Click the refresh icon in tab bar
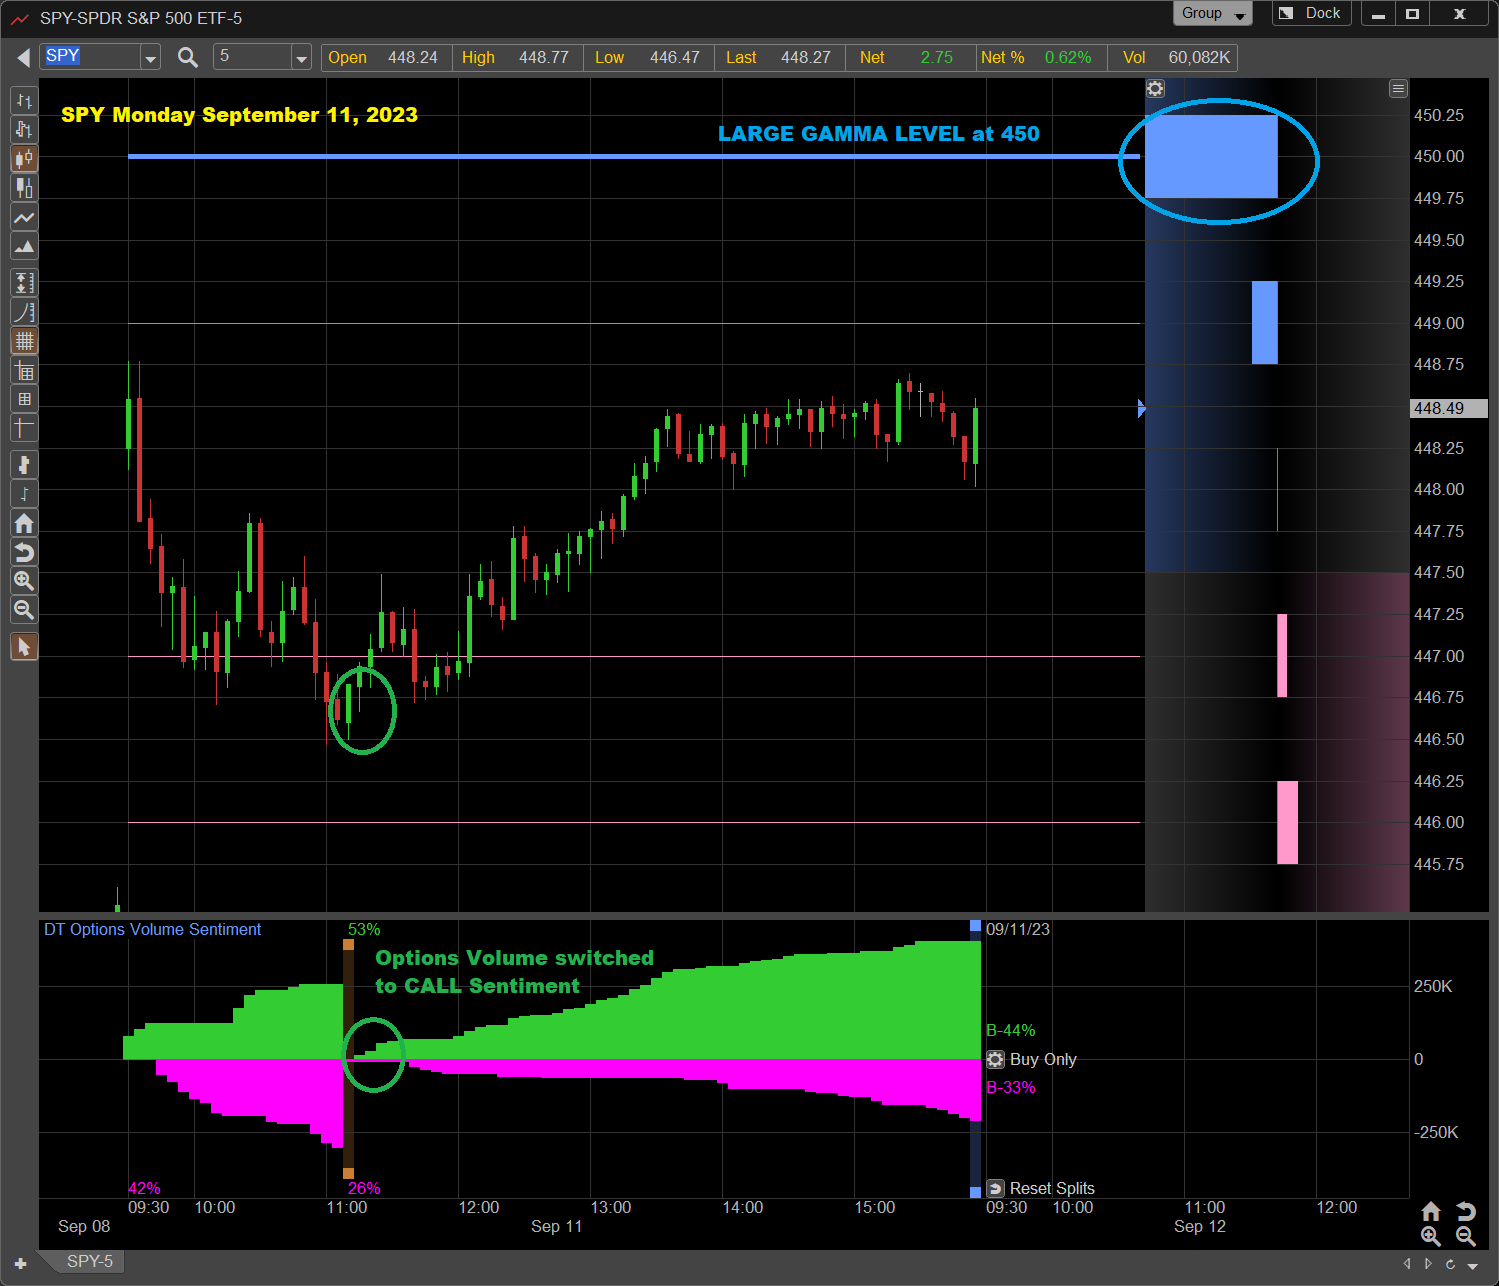The width and height of the screenshot is (1499, 1286). [x=1450, y=1264]
